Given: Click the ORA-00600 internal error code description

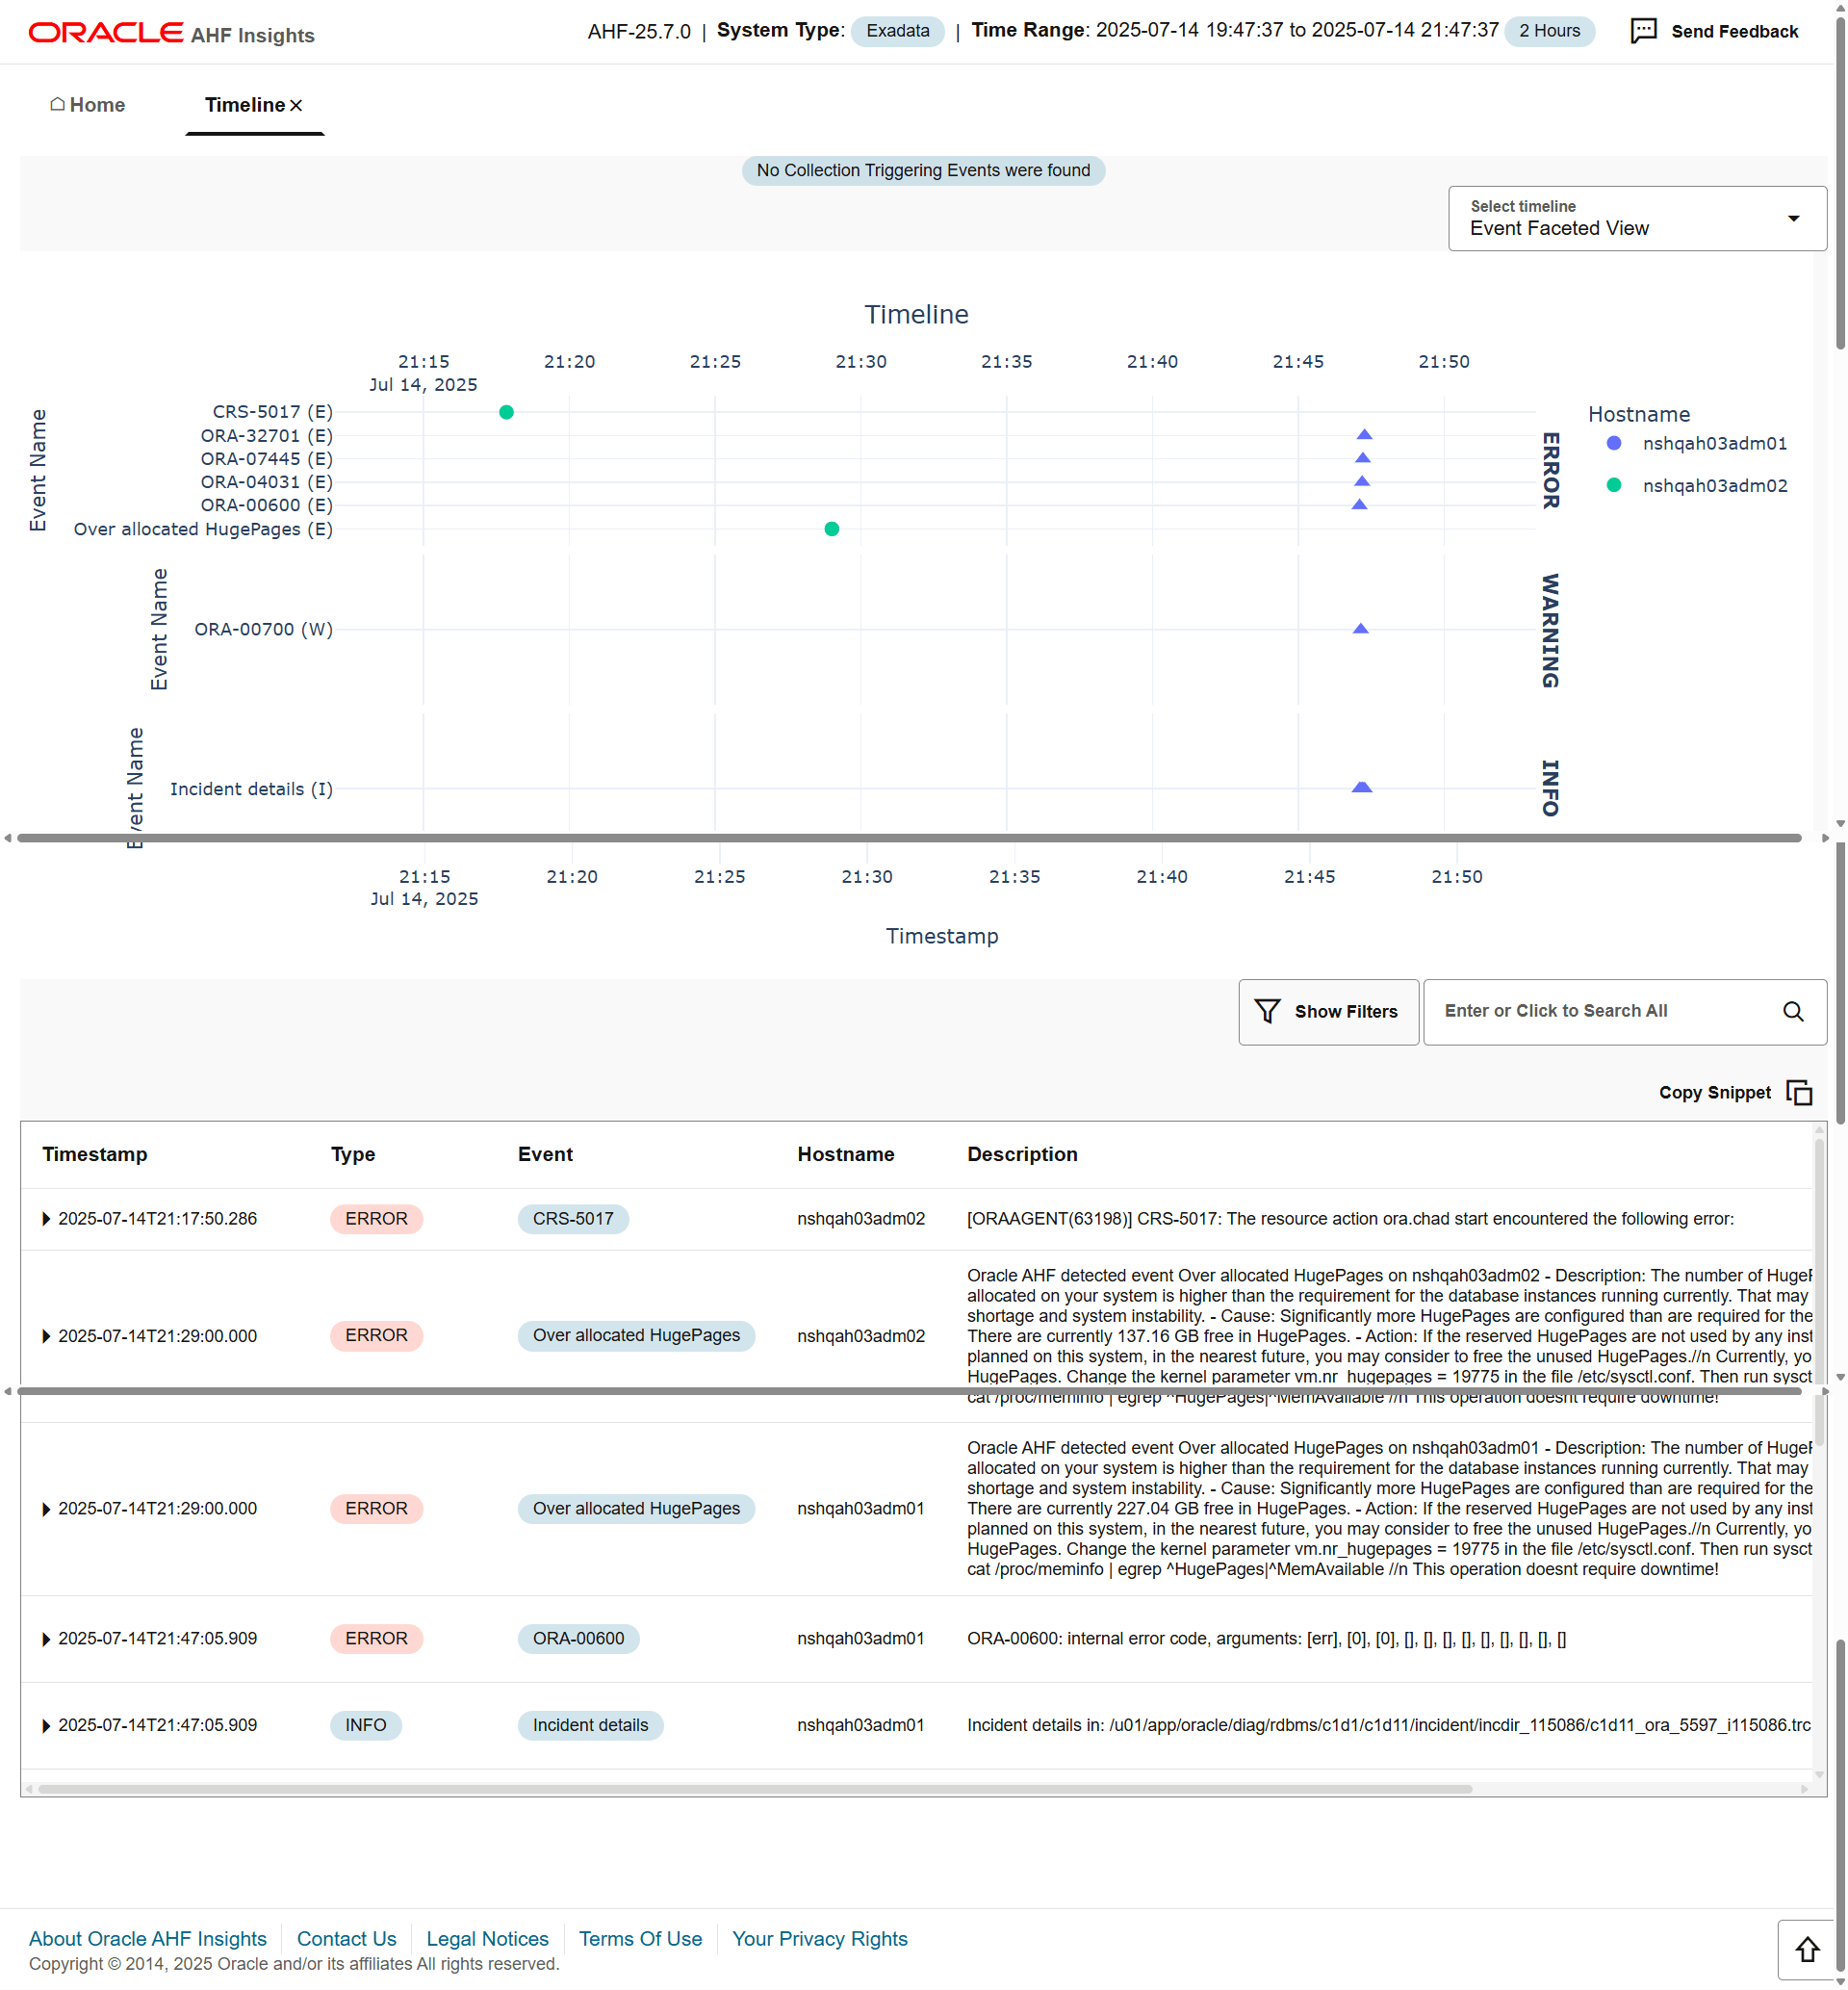Looking at the screenshot, I should [x=1266, y=1639].
